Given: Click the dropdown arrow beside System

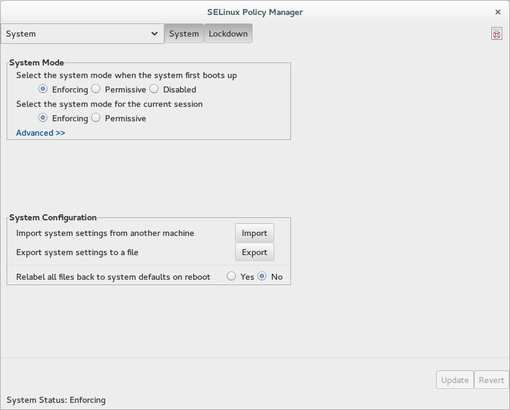Looking at the screenshot, I should [154, 34].
